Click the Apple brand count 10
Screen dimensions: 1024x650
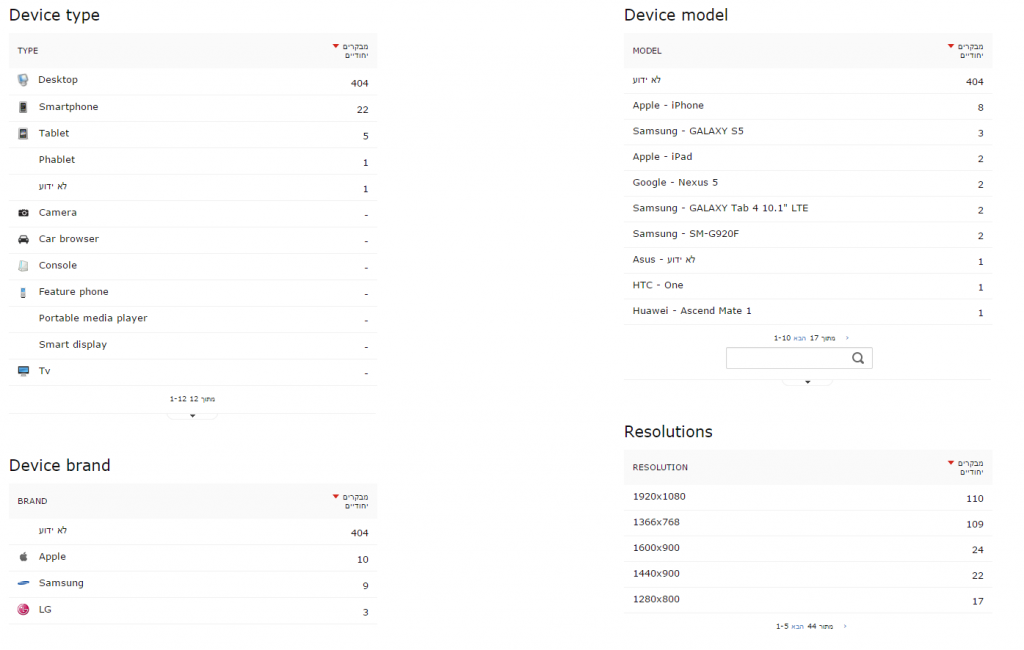362,560
